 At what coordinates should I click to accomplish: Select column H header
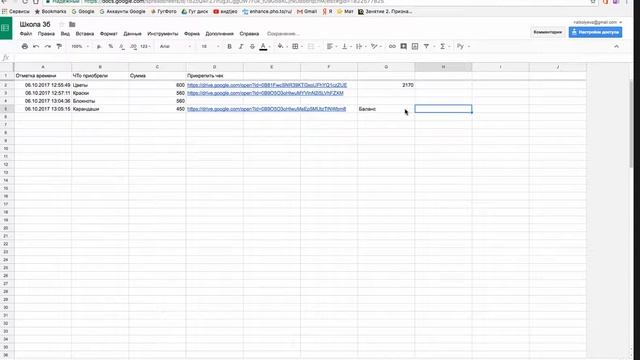point(443,67)
